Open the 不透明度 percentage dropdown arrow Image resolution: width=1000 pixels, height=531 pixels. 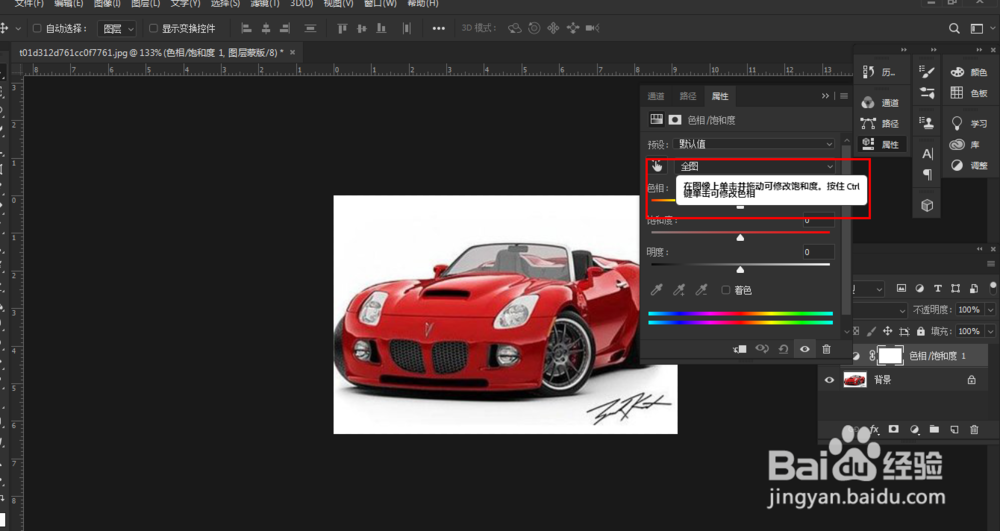[x=990, y=310]
